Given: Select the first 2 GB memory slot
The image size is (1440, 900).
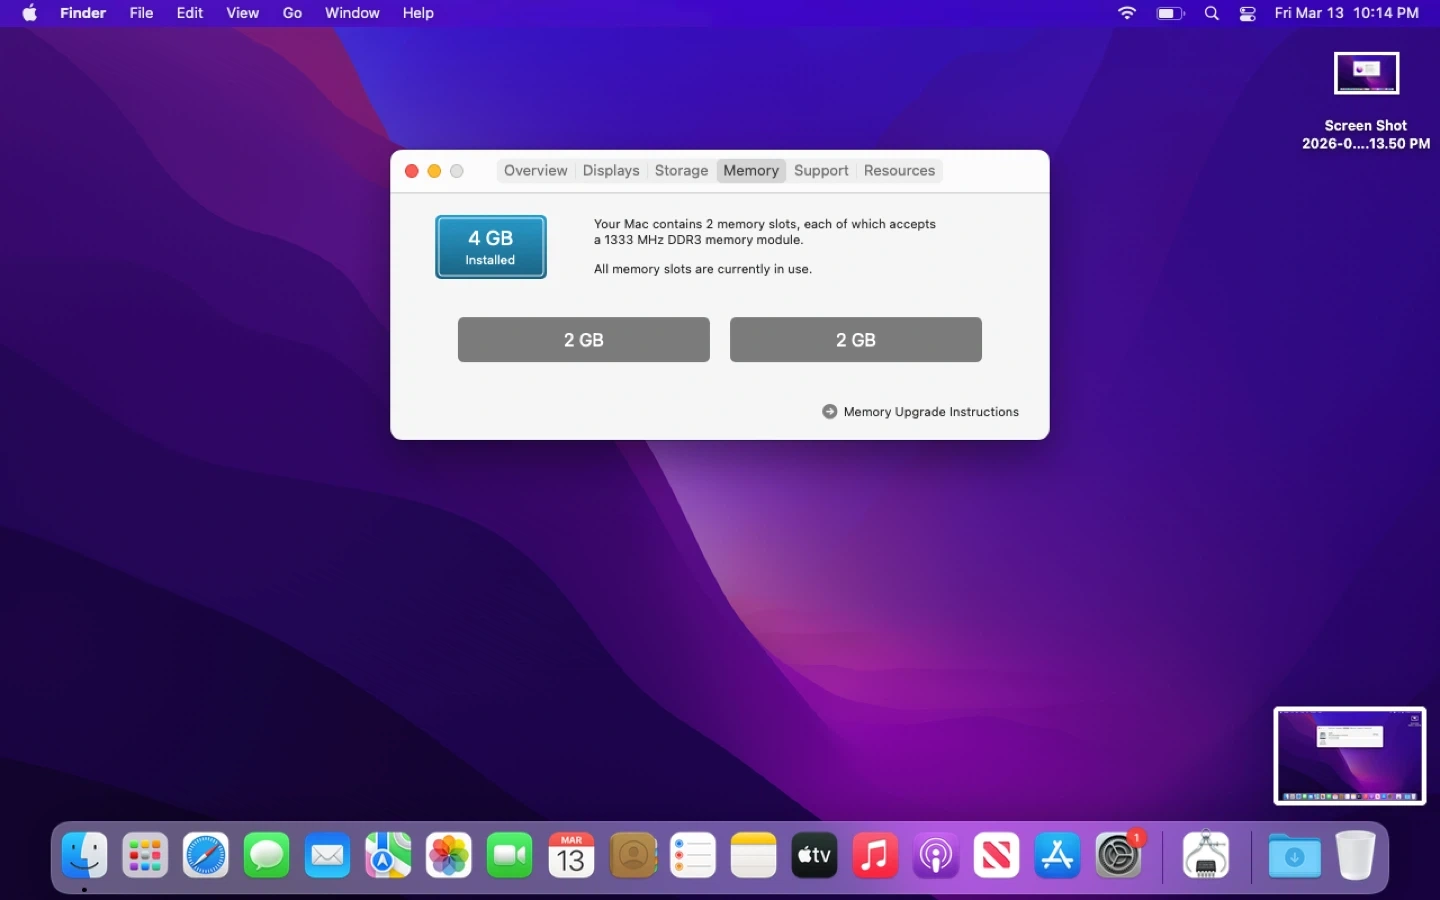Looking at the screenshot, I should click(x=584, y=340).
